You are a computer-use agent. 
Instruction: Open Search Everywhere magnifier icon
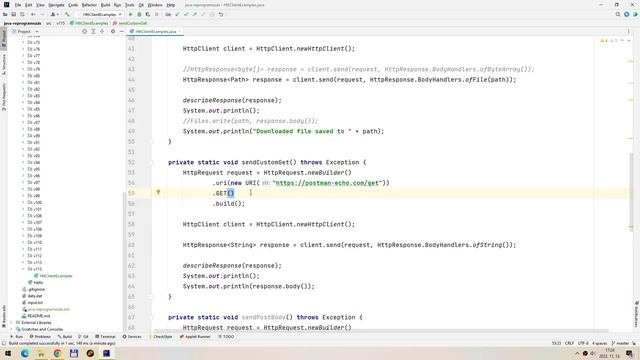pyautogui.click(x=618, y=15)
